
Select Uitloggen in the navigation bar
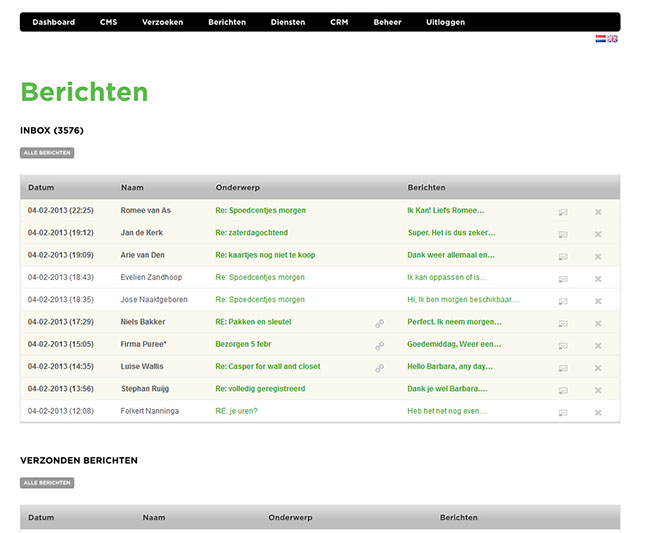pos(445,22)
